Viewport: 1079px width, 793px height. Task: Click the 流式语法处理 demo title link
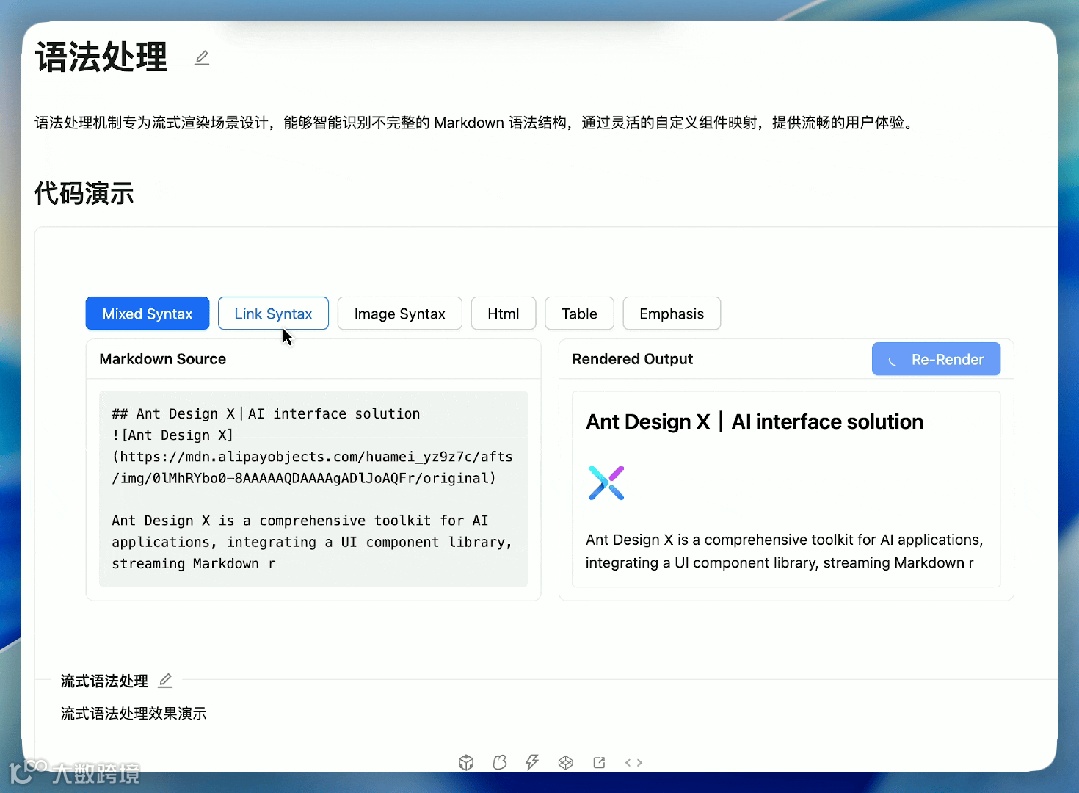click(x=104, y=681)
